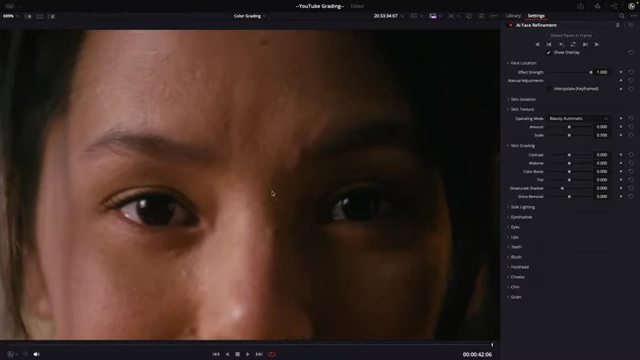
Task: Reset Skin Texture Amount value
Action: click(x=631, y=127)
